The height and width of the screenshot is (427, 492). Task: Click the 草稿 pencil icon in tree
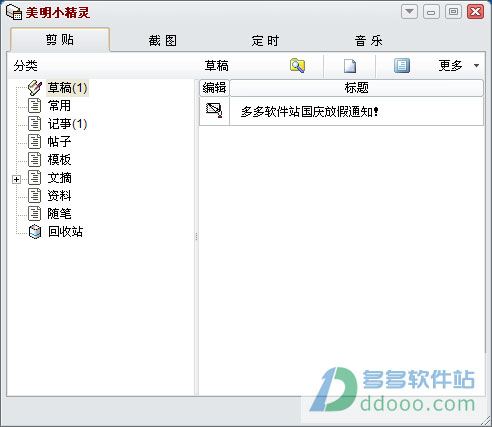pos(35,88)
